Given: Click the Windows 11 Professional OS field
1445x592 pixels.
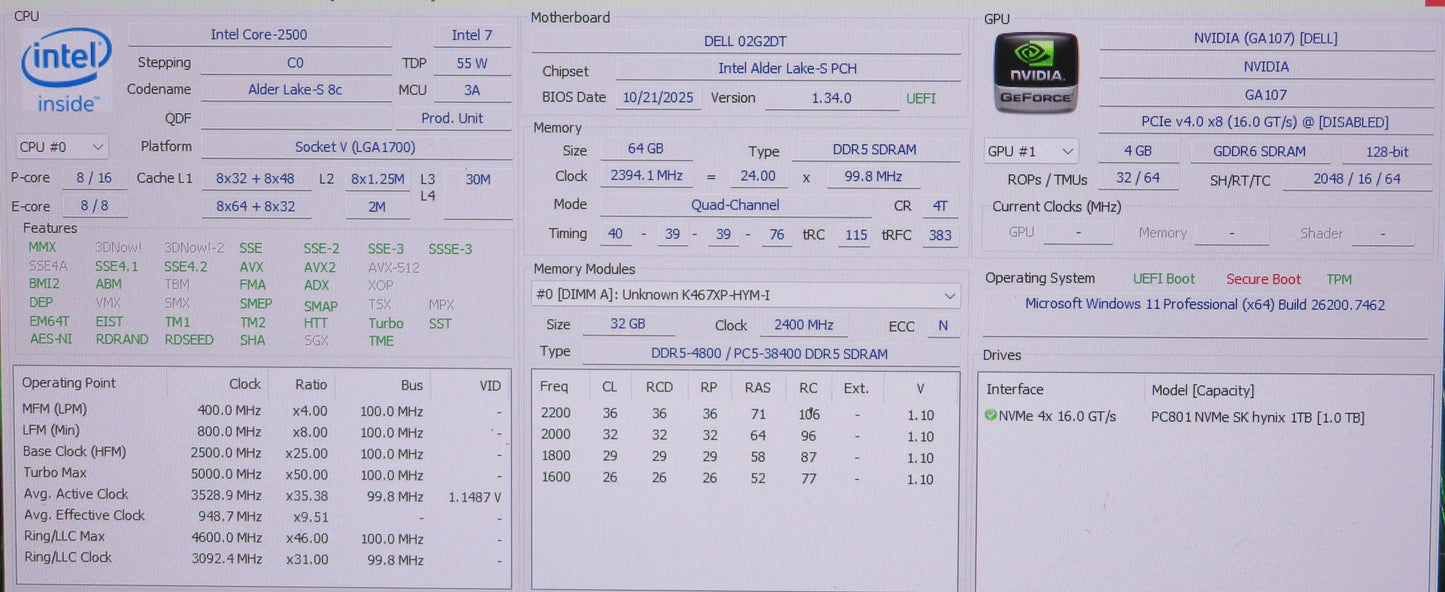Looking at the screenshot, I should tap(1204, 305).
